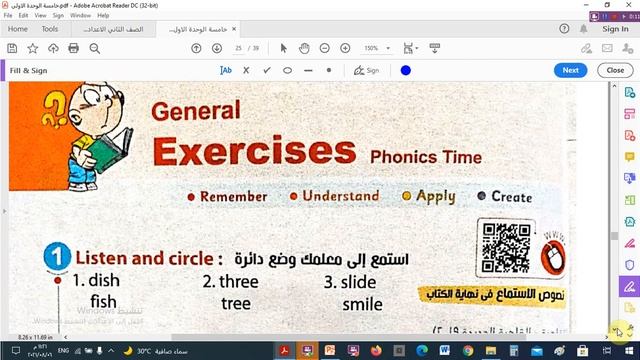640x360 pixels.
Task: Expand the left navigation pane arrow
Action: coord(4,211)
